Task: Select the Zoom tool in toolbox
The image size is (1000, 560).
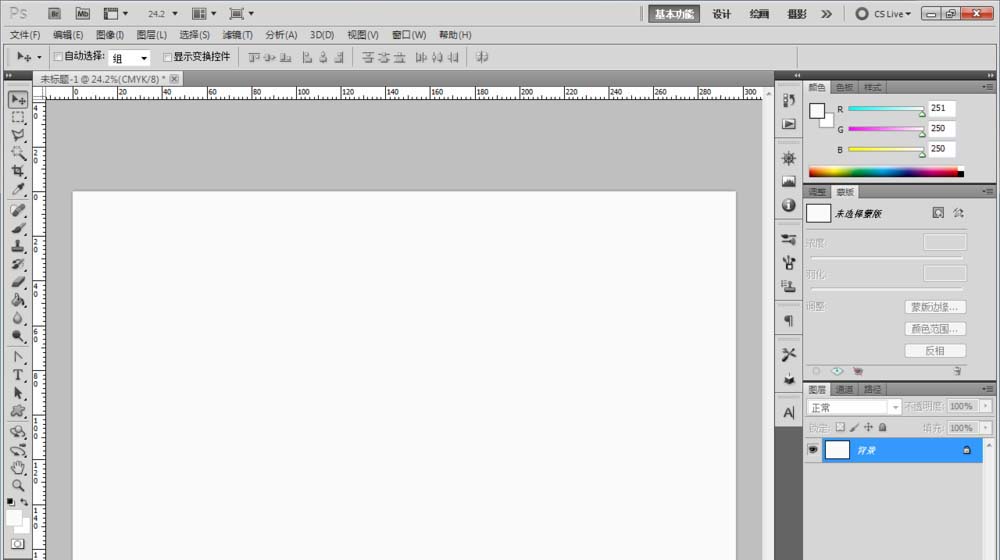Action: point(18,485)
